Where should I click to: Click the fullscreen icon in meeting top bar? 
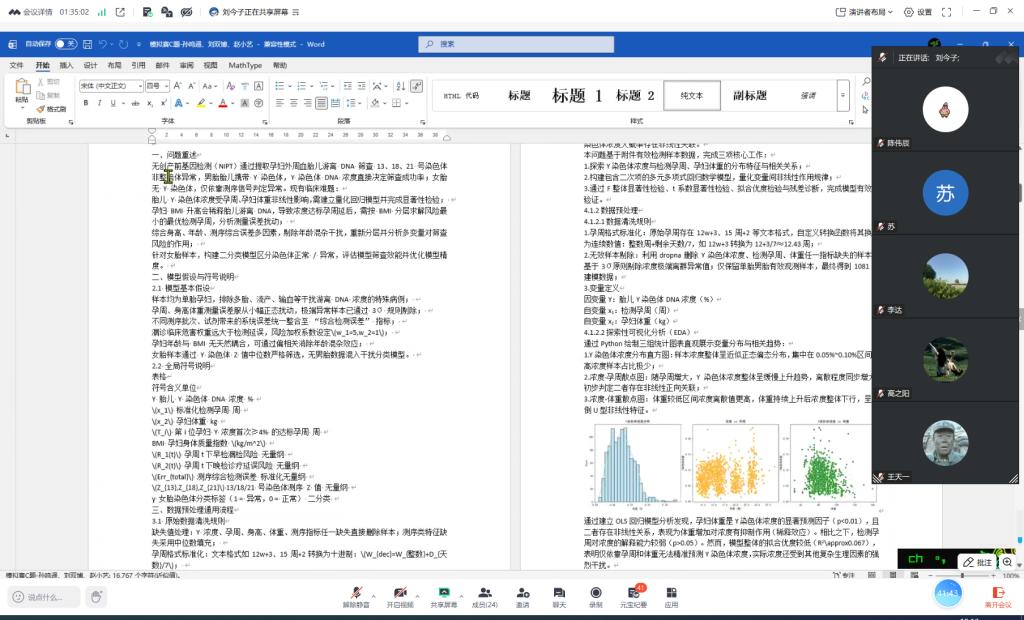coord(946,12)
